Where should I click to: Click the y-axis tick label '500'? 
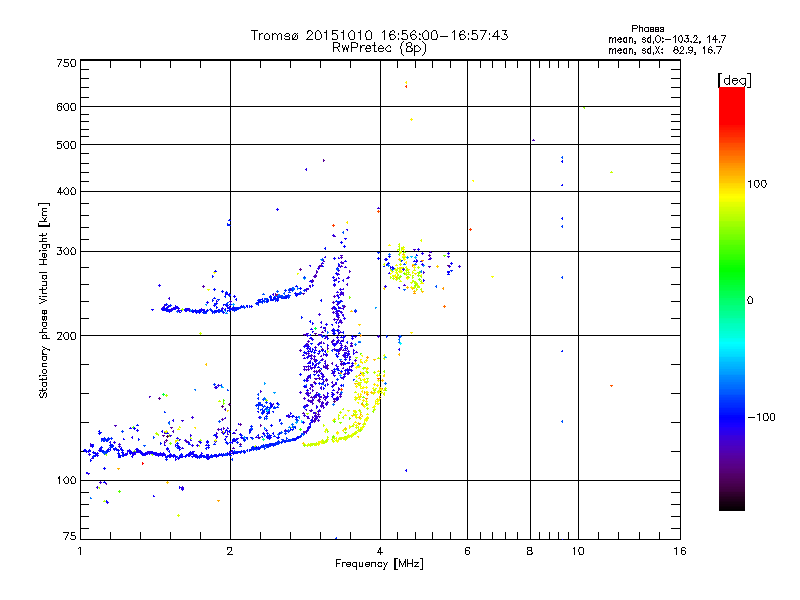66,145
